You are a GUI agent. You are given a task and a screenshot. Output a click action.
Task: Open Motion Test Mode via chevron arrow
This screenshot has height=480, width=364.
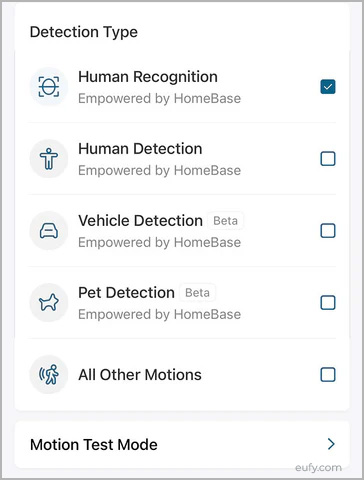331,444
